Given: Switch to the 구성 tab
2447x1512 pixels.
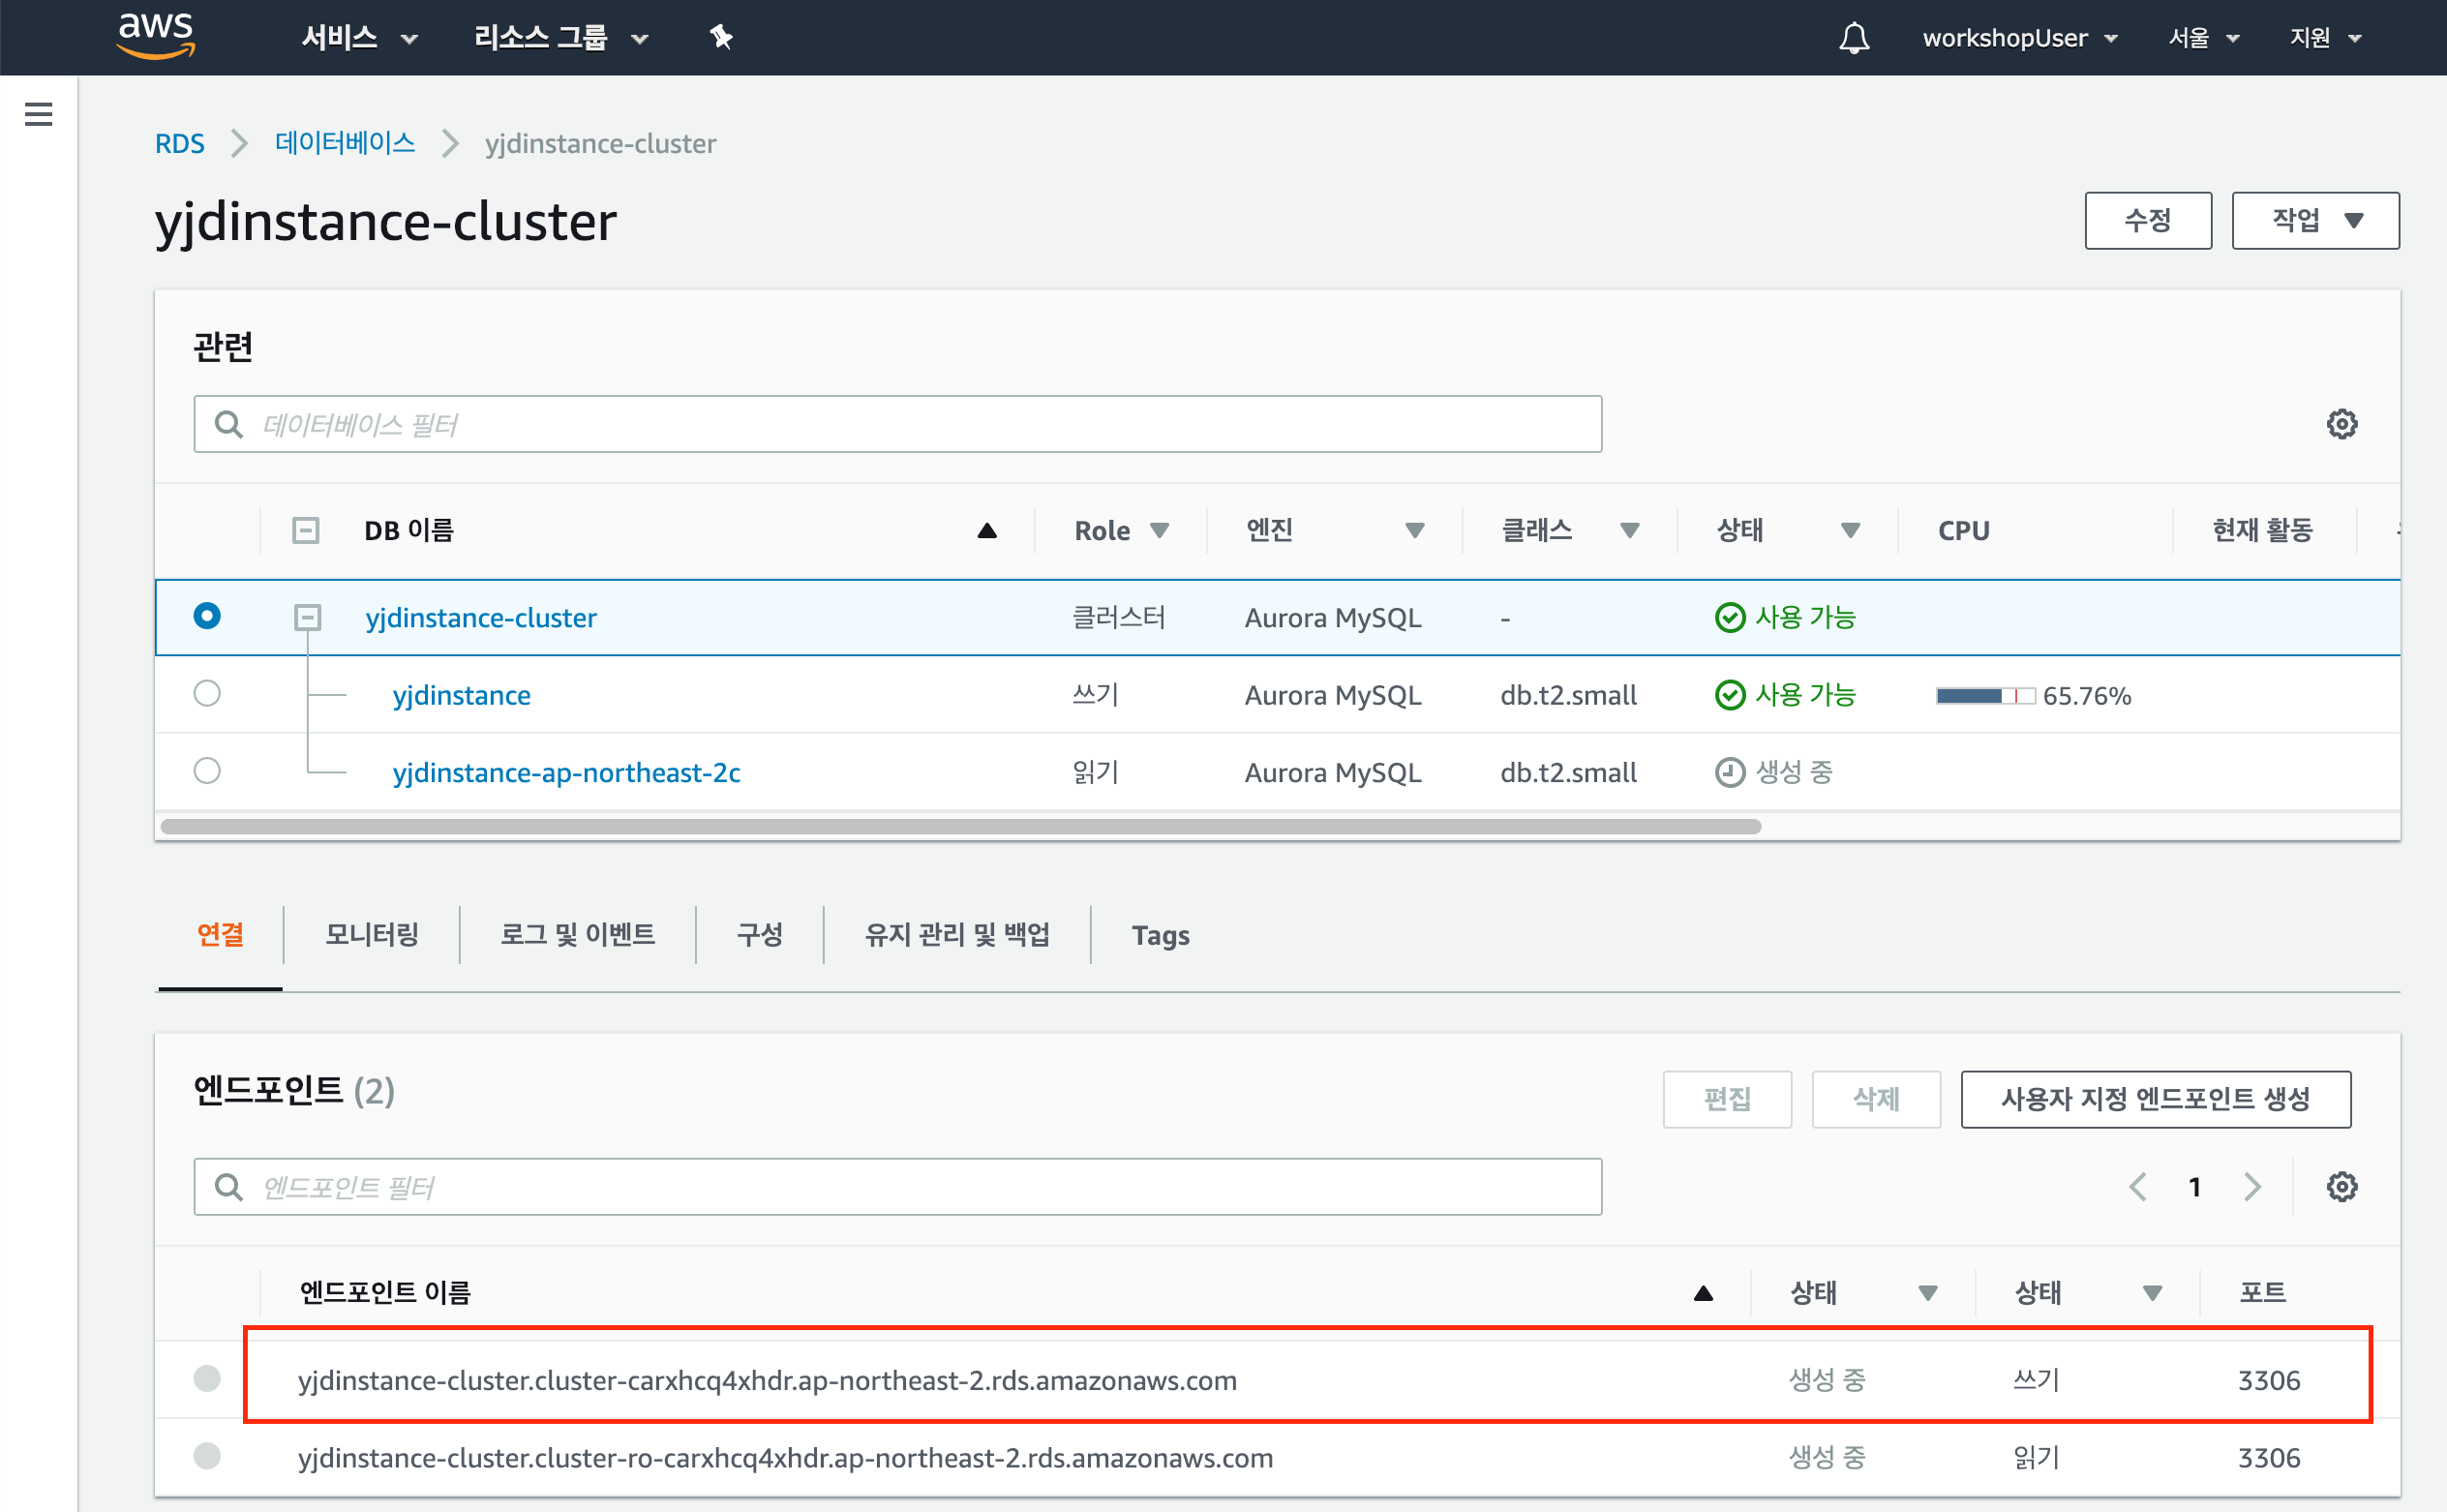Looking at the screenshot, I should pos(759,935).
